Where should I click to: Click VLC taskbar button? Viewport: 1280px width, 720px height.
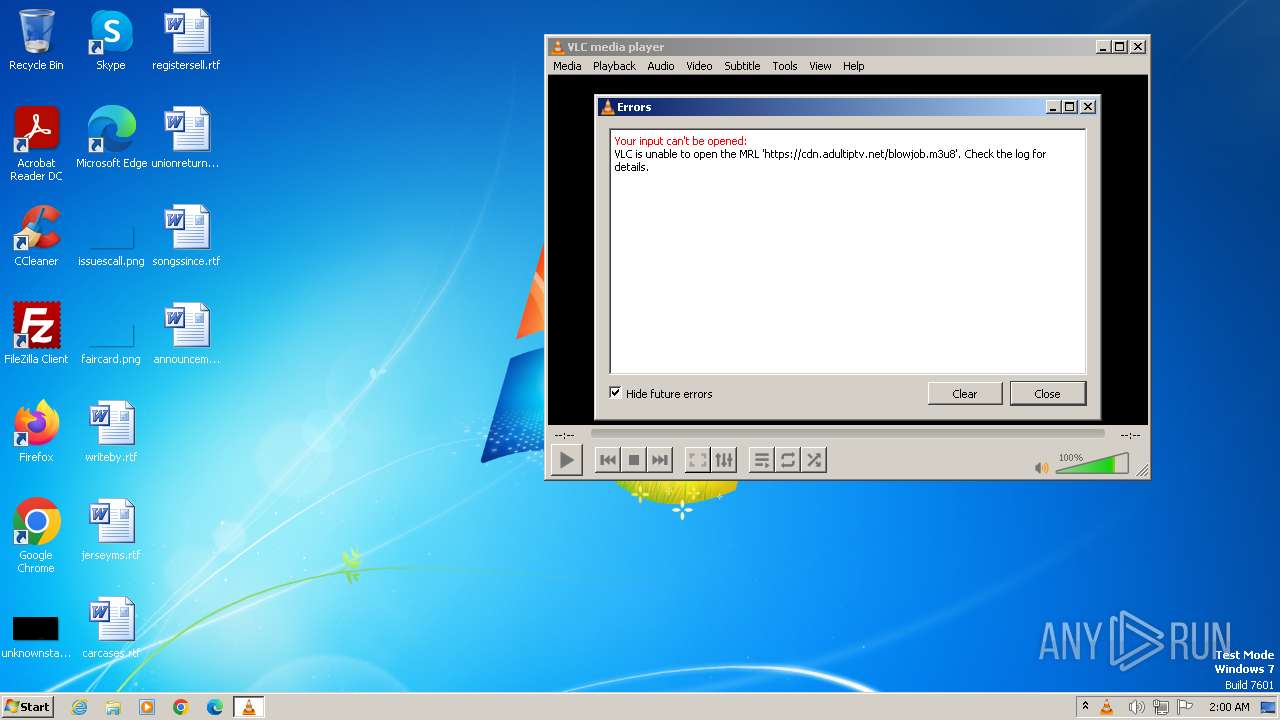click(249, 707)
